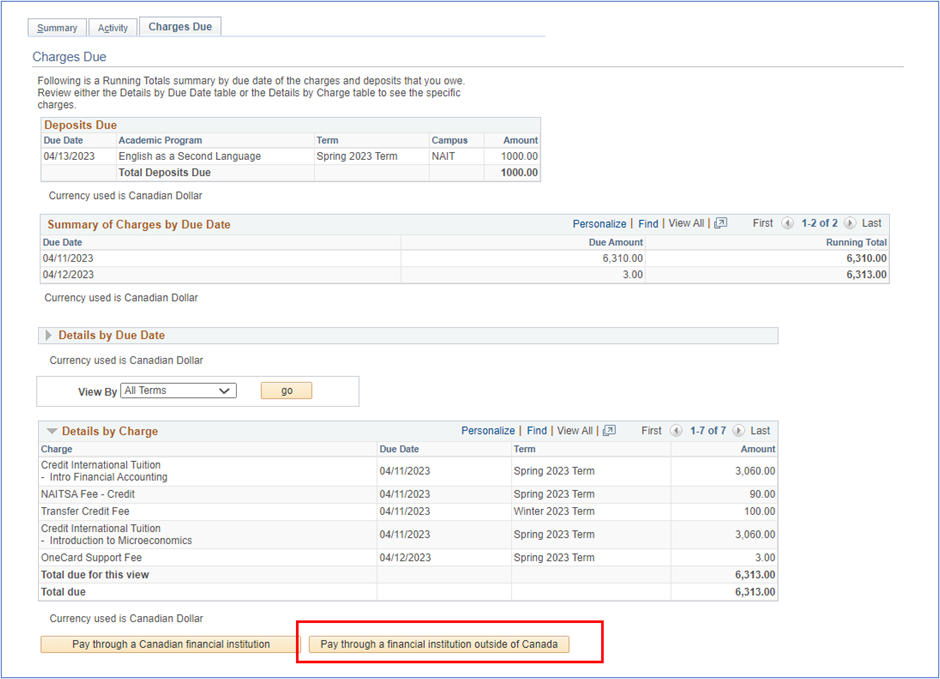Open popup window icon in Details by Charge header
The image size is (940, 679).
click(x=609, y=430)
